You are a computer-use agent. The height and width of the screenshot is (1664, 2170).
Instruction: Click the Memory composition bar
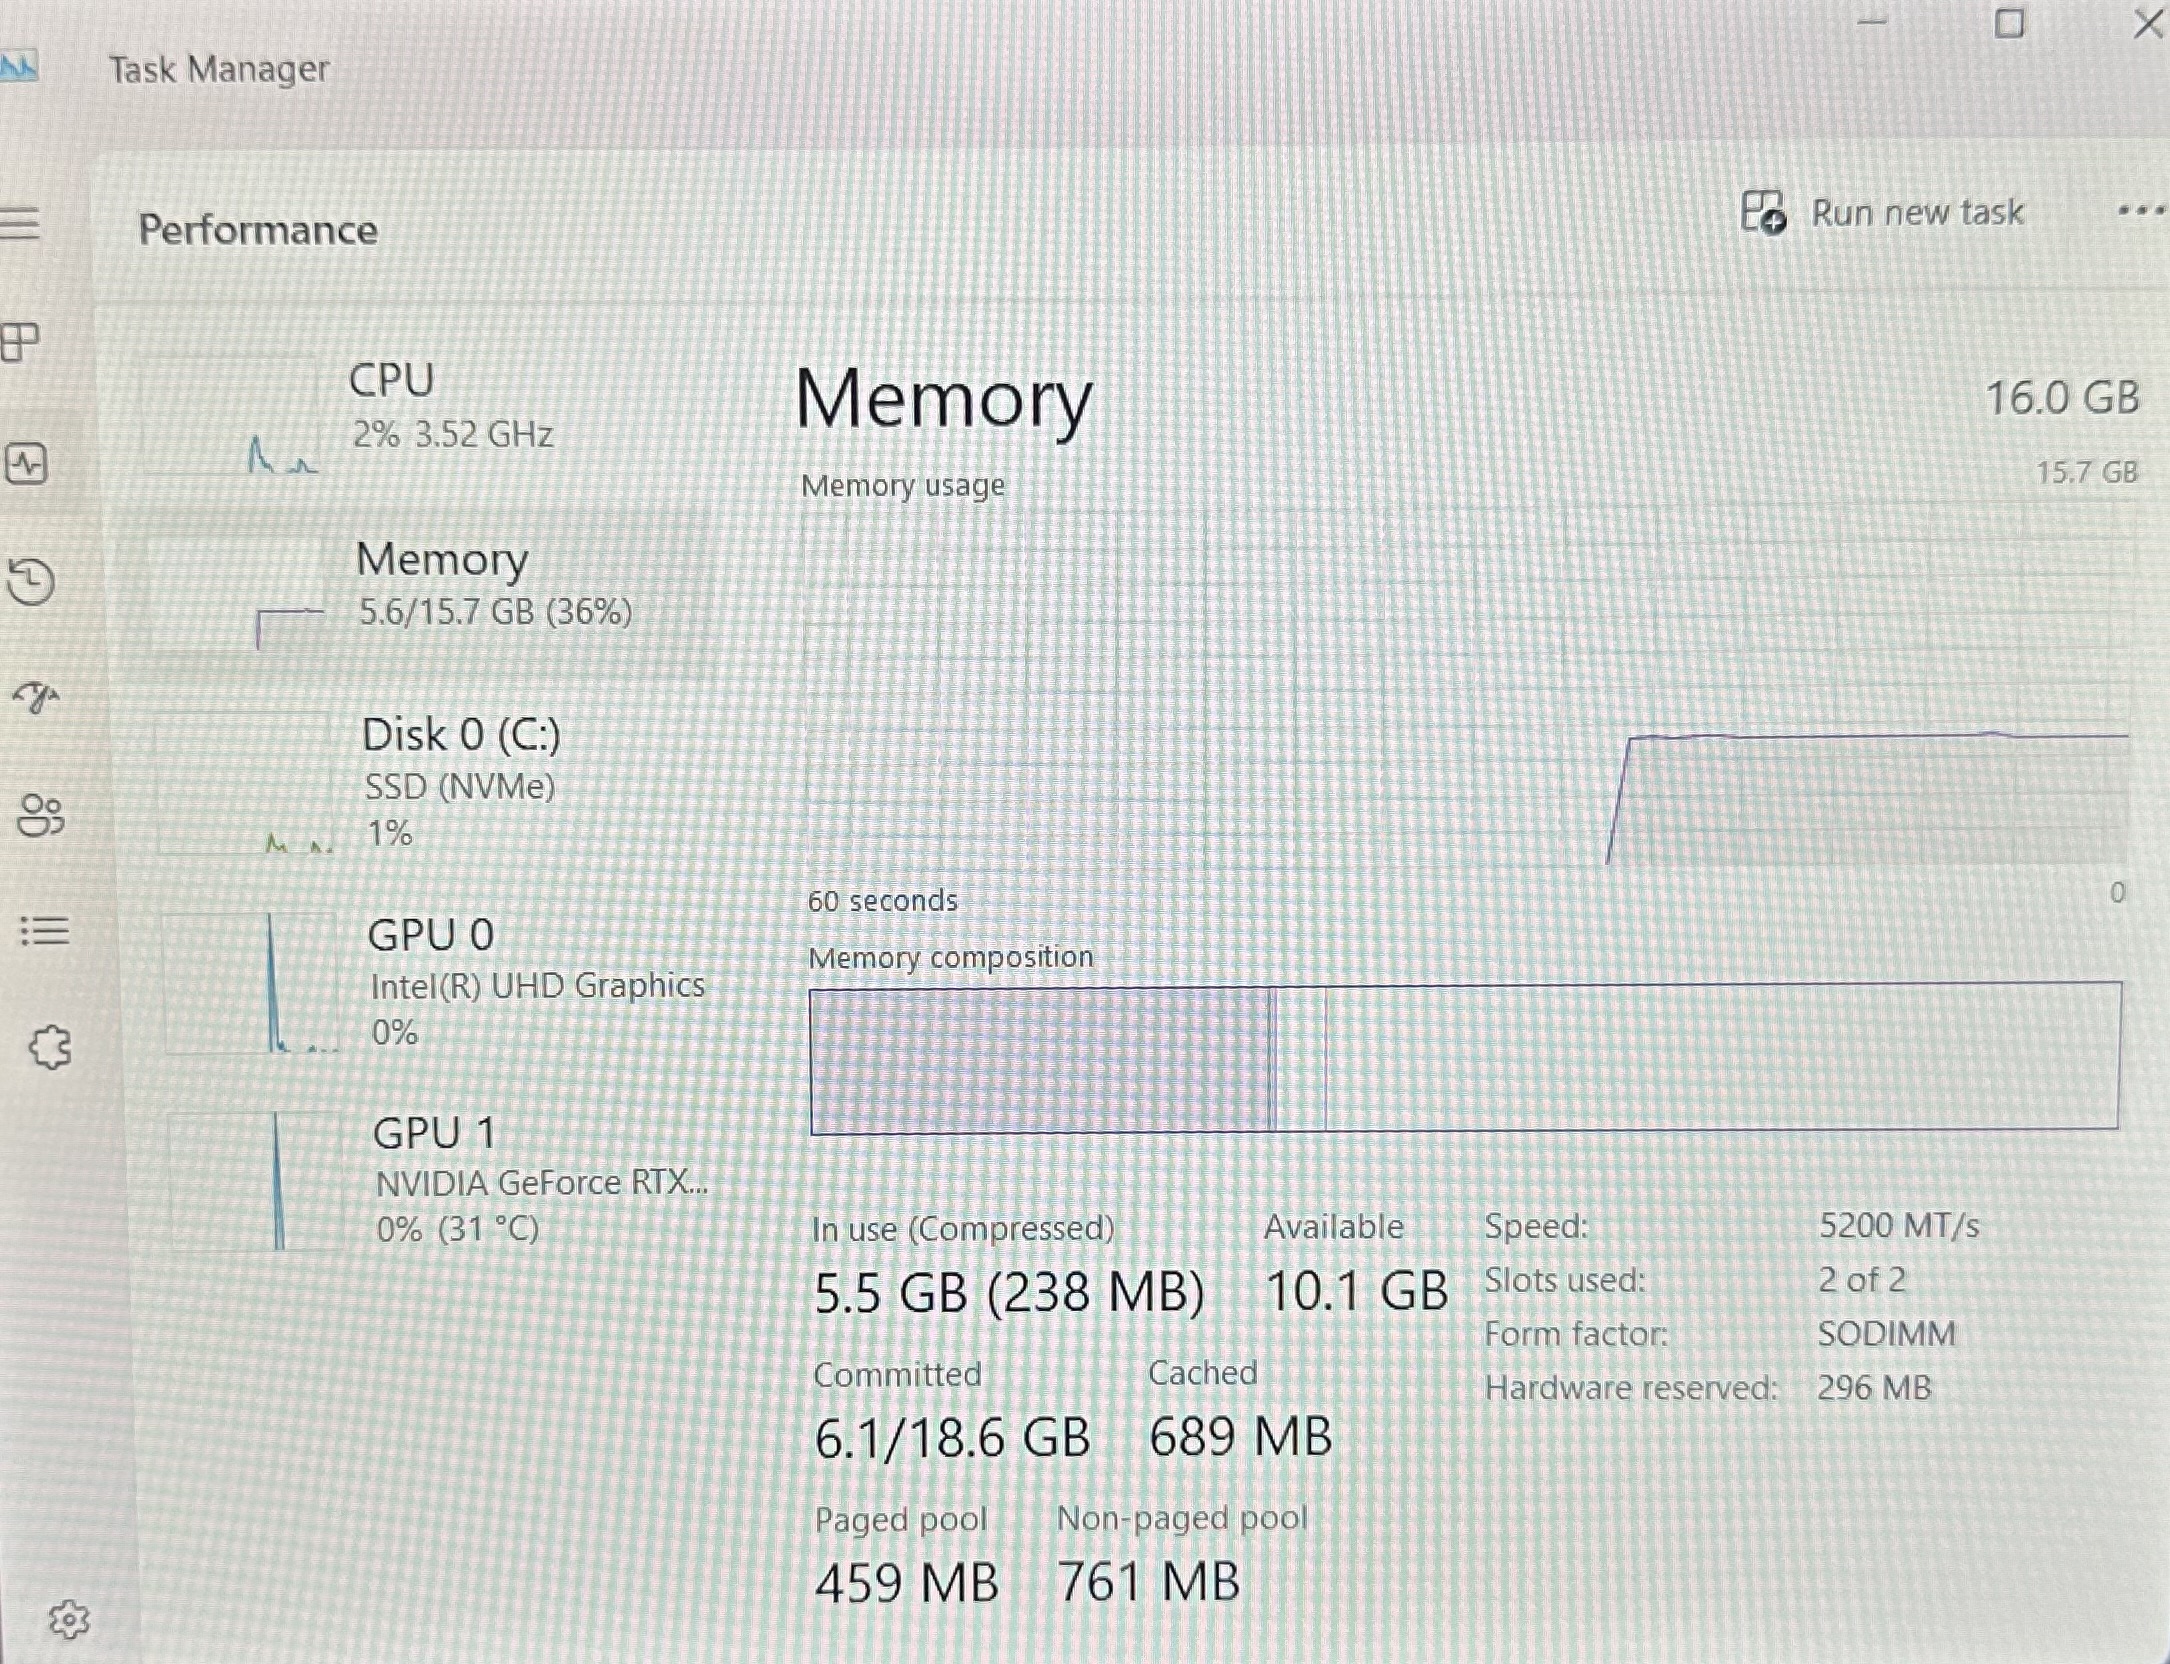1464,1058
